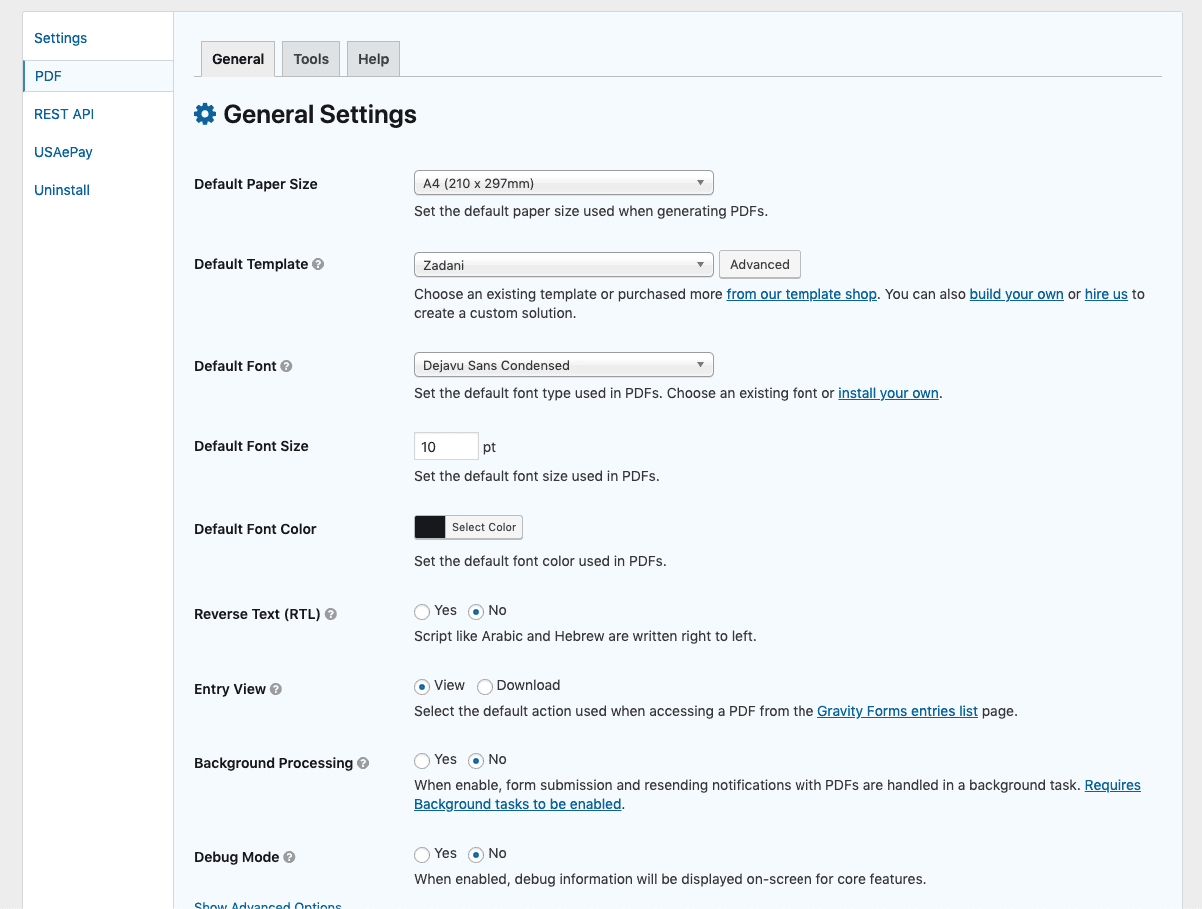
Task: Click the Show Advanced Options link
Action: (268, 904)
